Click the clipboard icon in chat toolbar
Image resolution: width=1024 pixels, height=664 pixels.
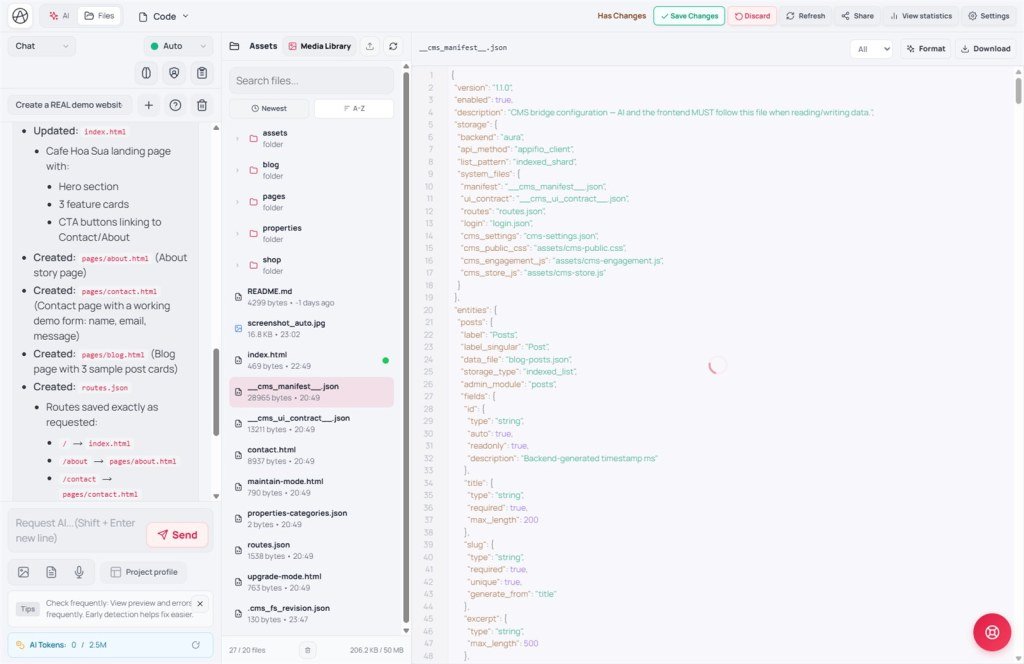pos(202,73)
